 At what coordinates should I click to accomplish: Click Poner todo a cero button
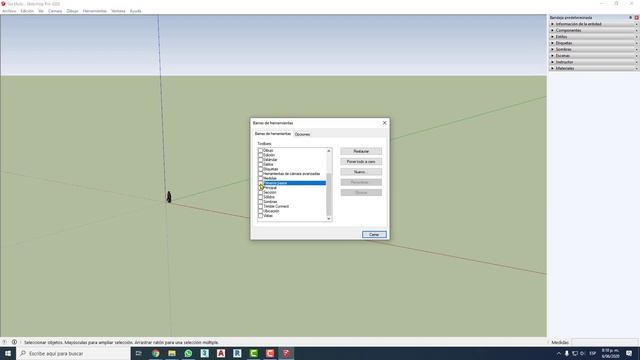click(x=361, y=162)
